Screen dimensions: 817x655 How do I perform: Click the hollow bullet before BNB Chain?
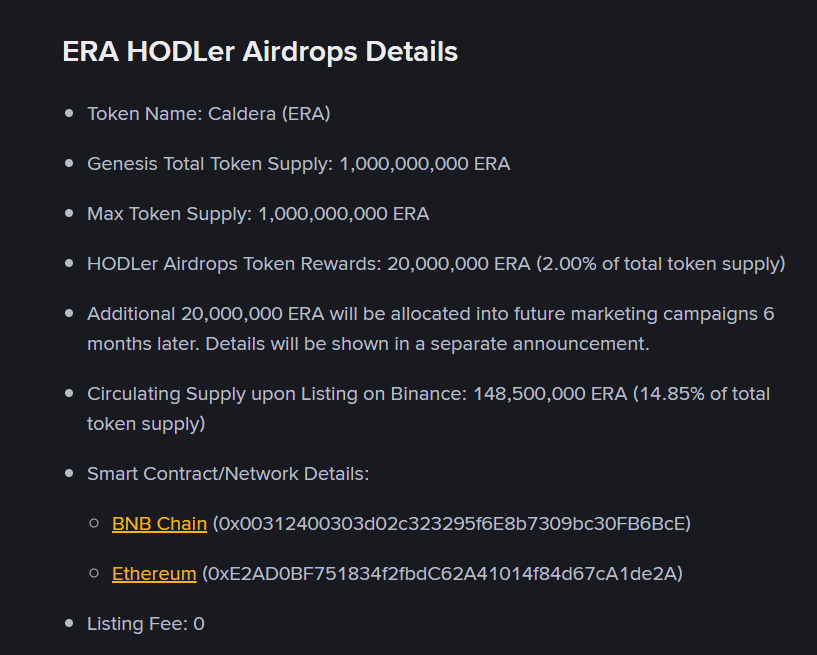click(x=94, y=523)
